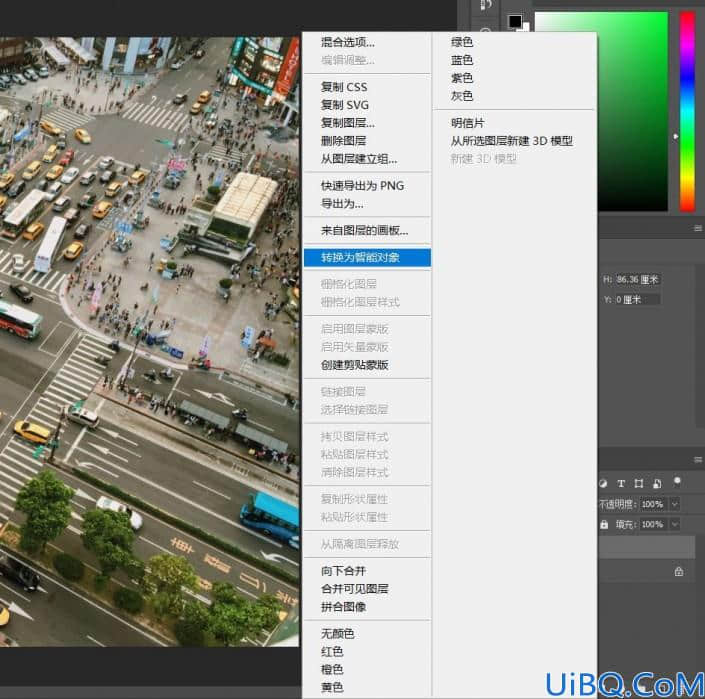Click the history panel icon at top
The image size is (705, 699).
coord(486,5)
